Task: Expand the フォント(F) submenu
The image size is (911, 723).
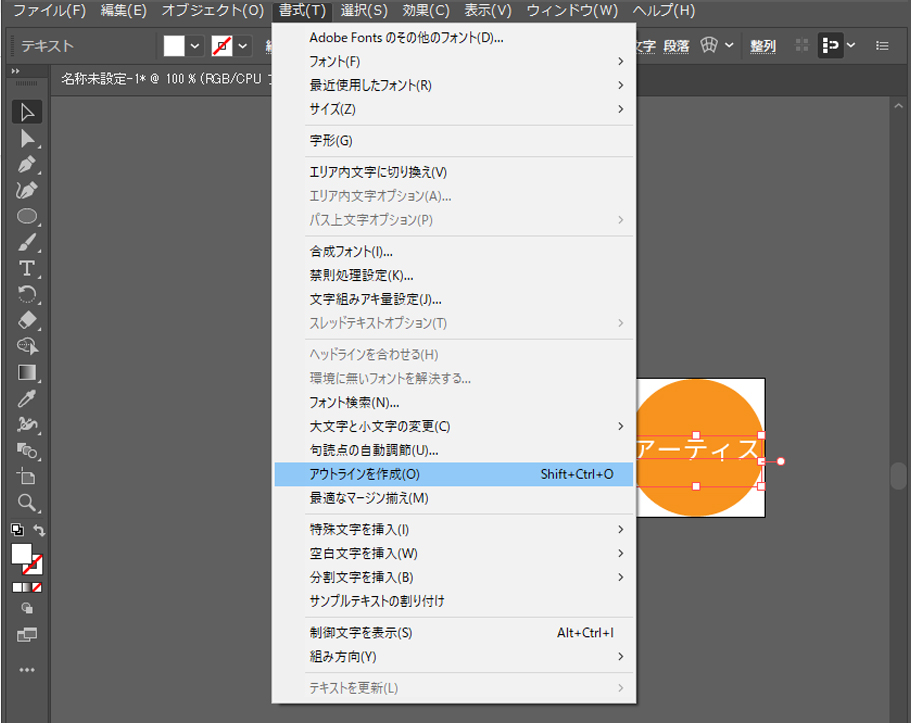Action: 453,62
